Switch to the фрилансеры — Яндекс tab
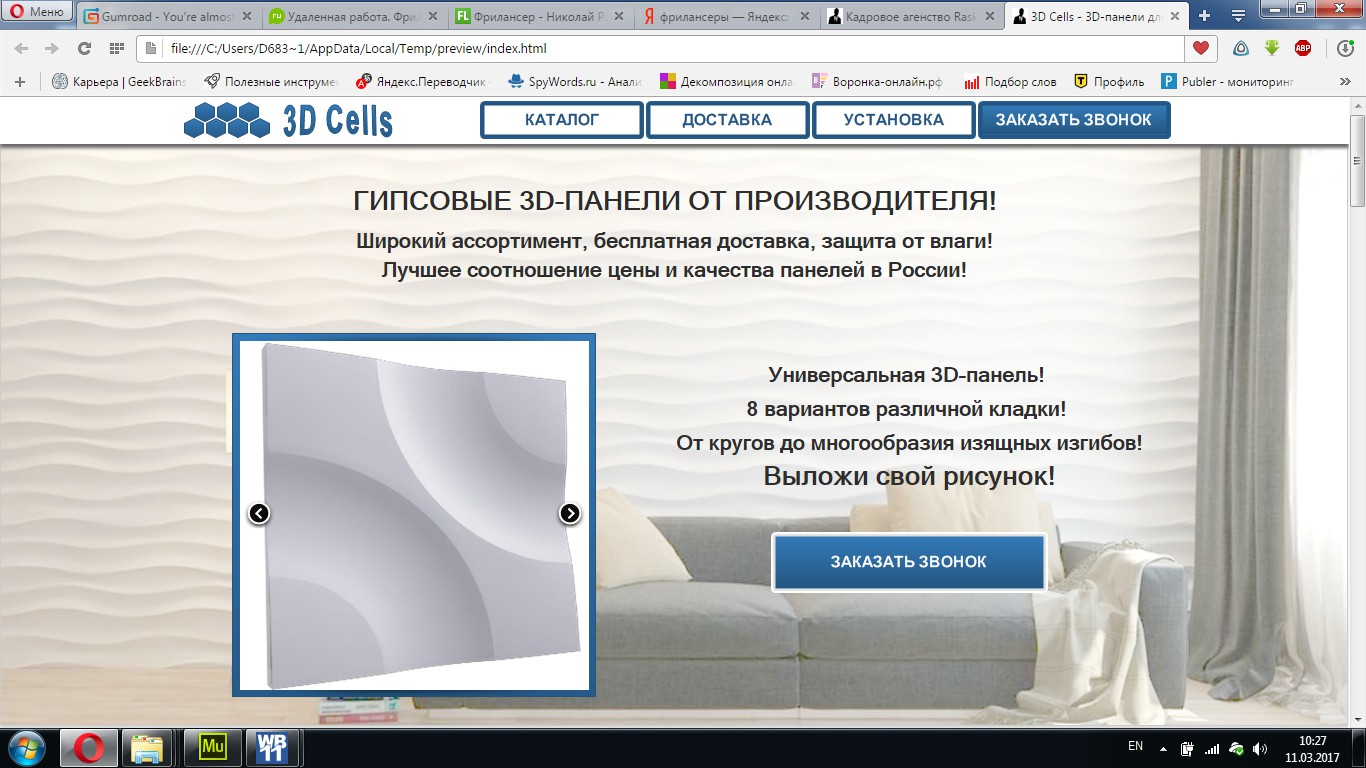This screenshot has width=1366, height=768. [725, 17]
